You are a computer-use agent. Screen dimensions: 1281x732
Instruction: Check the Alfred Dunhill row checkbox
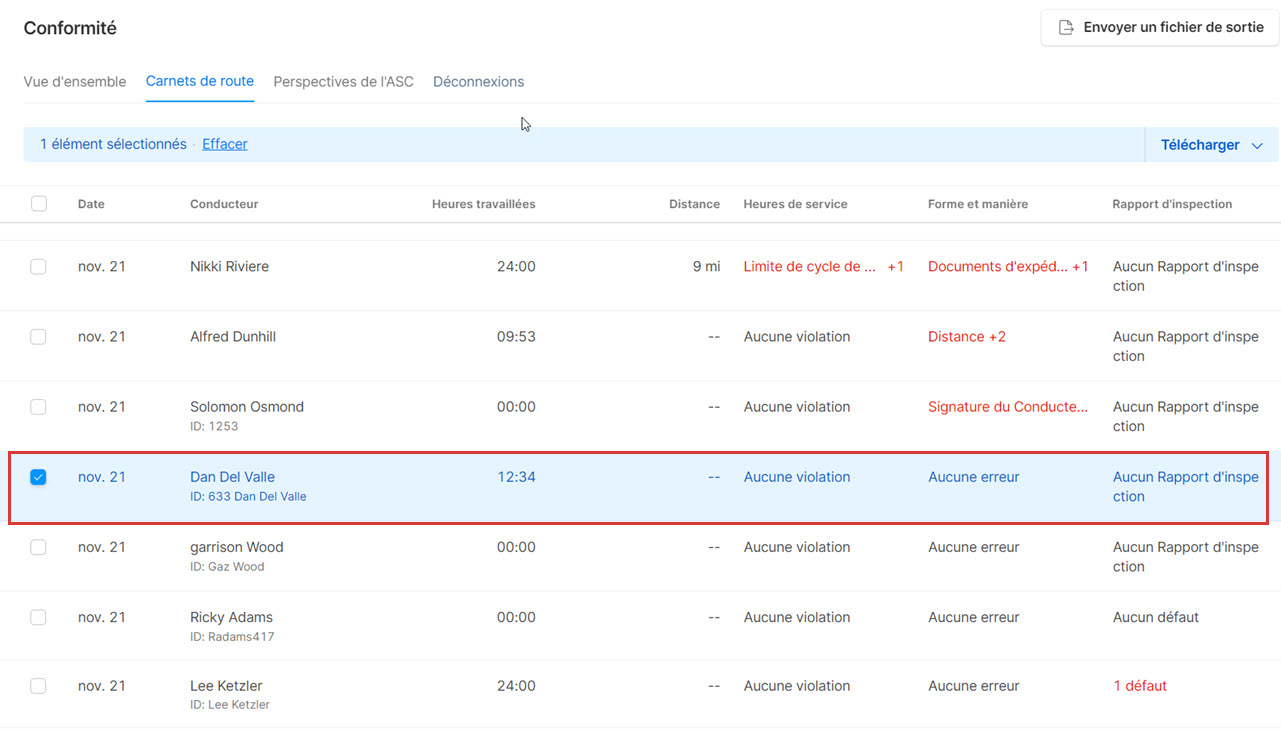click(38, 337)
